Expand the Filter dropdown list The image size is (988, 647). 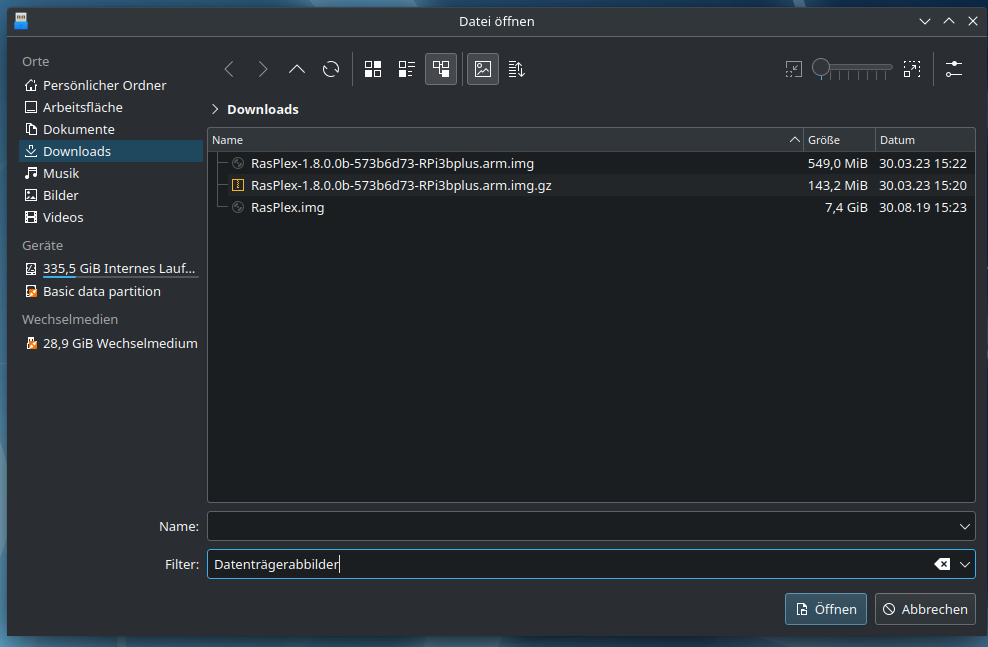coord(965,564)
